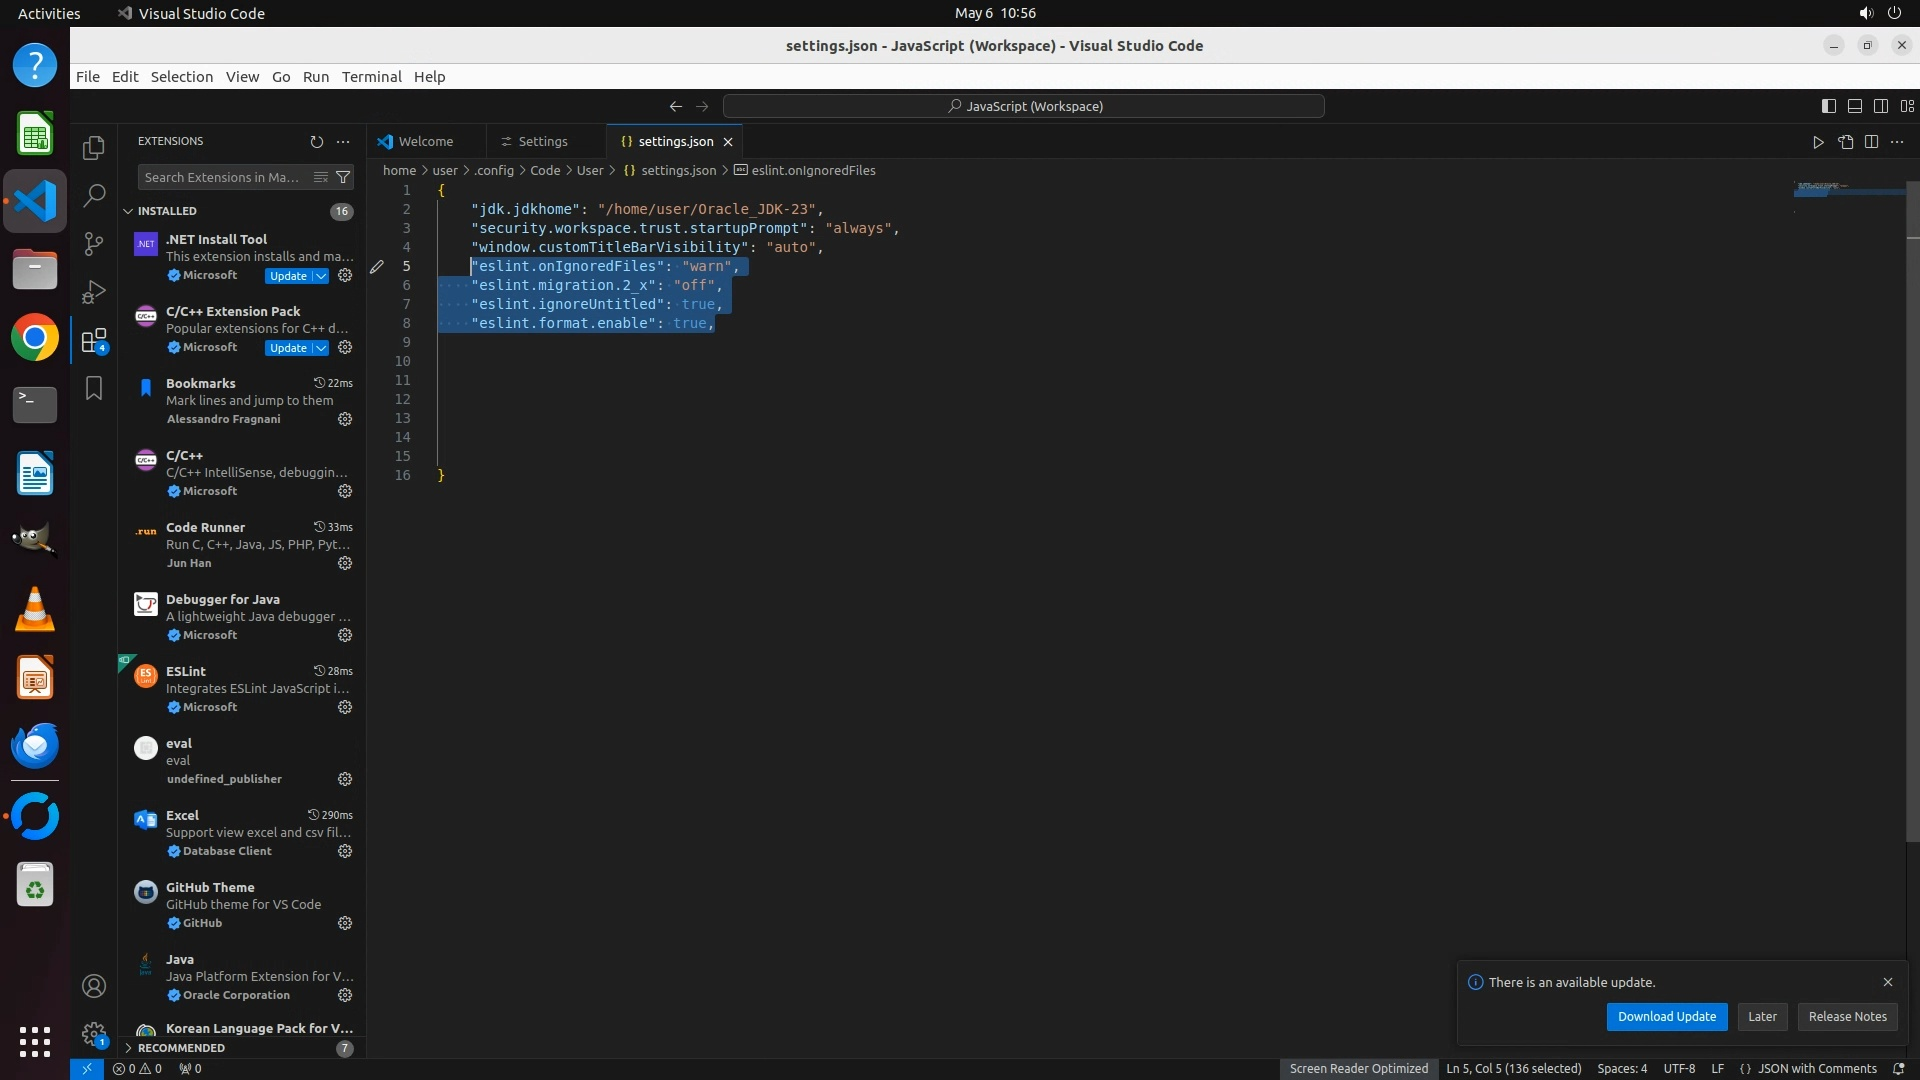The image size is (1920, 1080).
Task: Open the Run and Debug view
Action: coord(94,292)
